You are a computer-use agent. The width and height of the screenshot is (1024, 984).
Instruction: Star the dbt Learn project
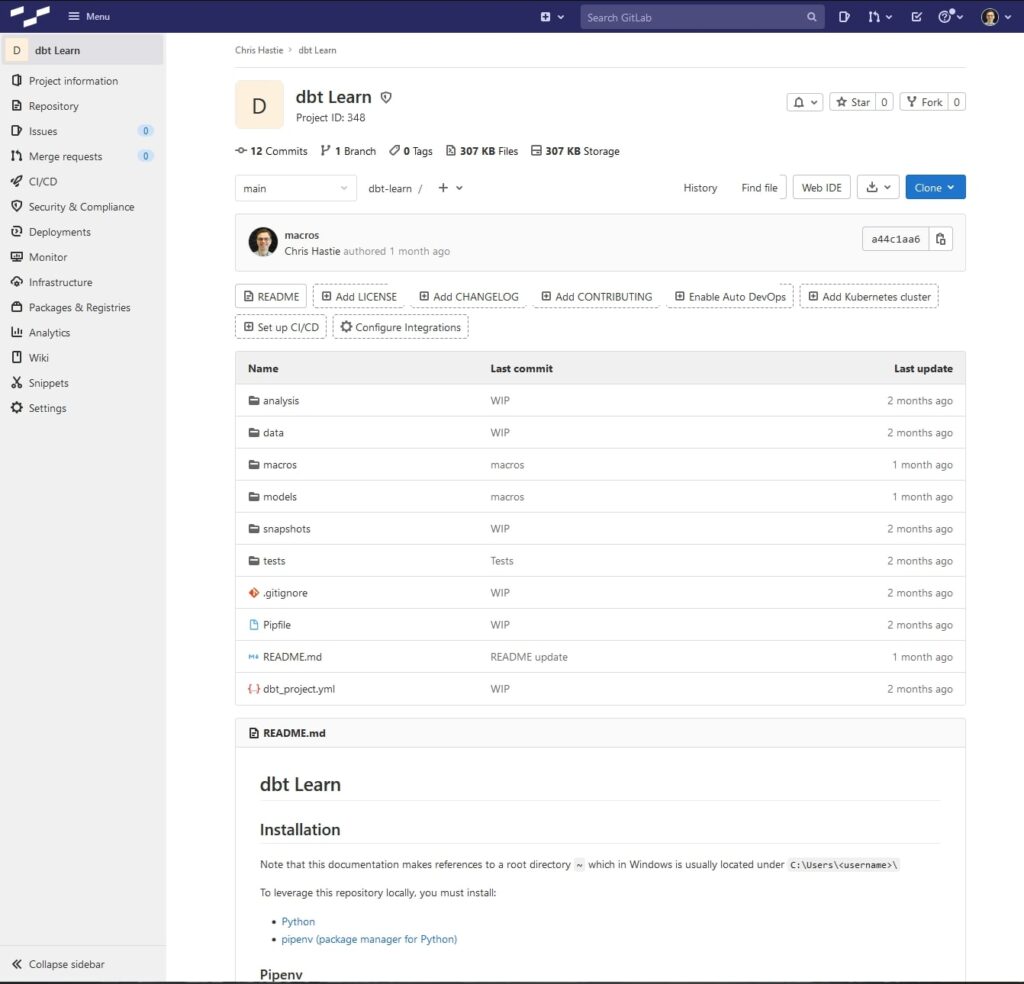855,101
